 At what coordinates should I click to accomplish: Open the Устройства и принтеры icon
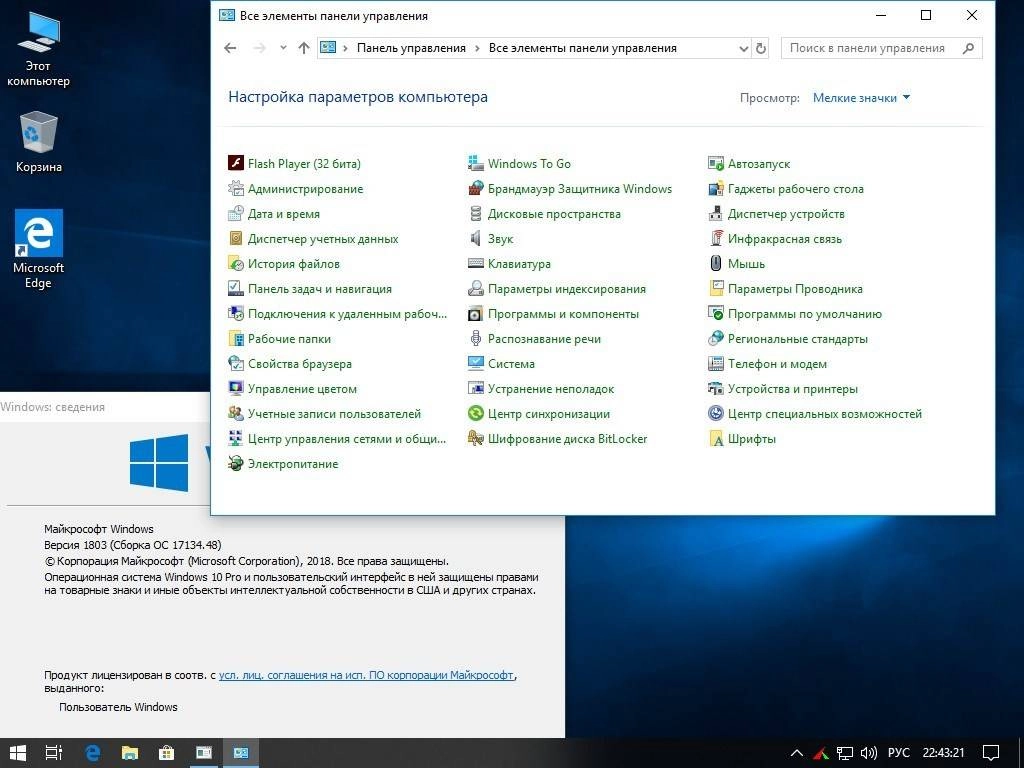pyautogui.click(x=716, y=389)
